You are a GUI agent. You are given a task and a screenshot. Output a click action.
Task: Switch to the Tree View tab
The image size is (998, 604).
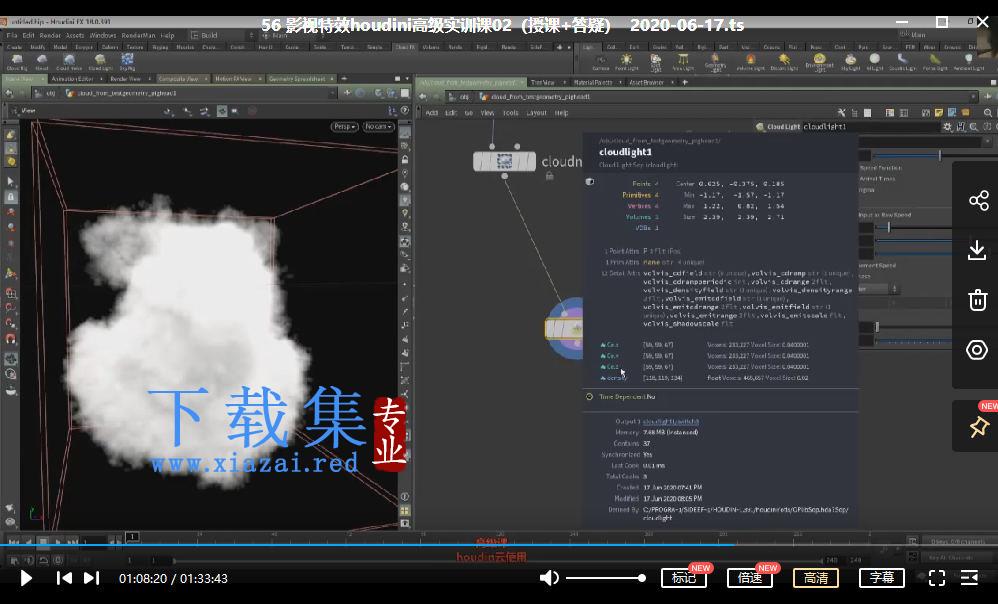point(542,83)
